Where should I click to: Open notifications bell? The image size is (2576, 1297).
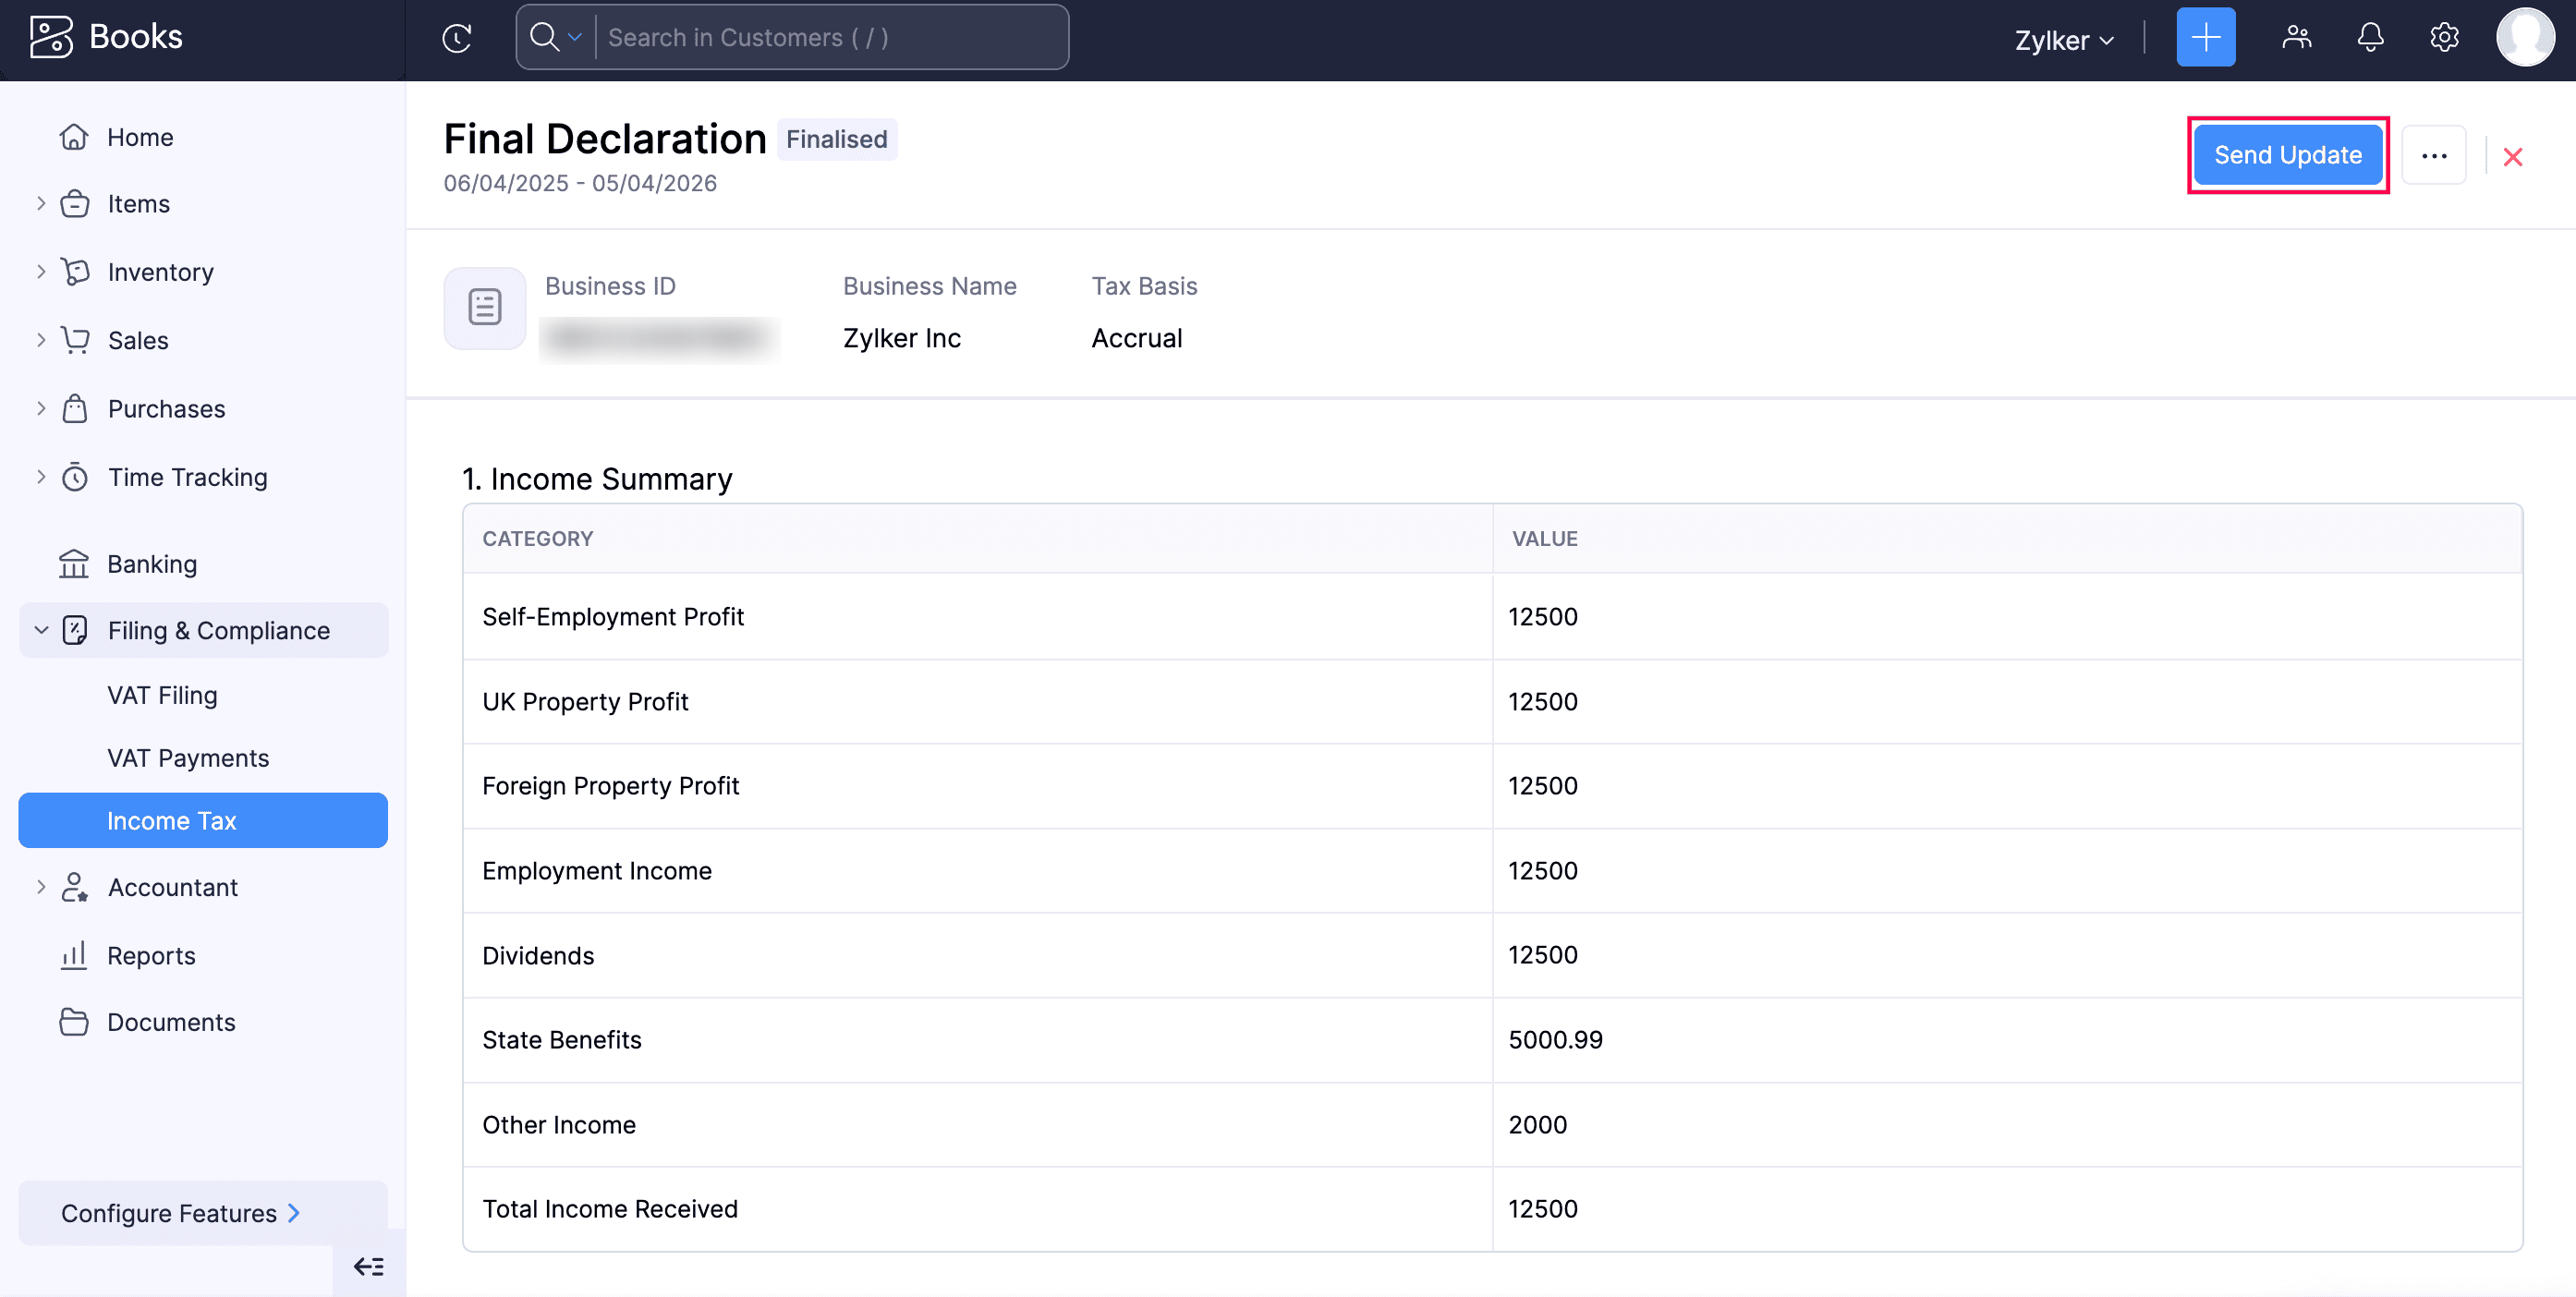pyautogui.click(x=2370, y=38)
